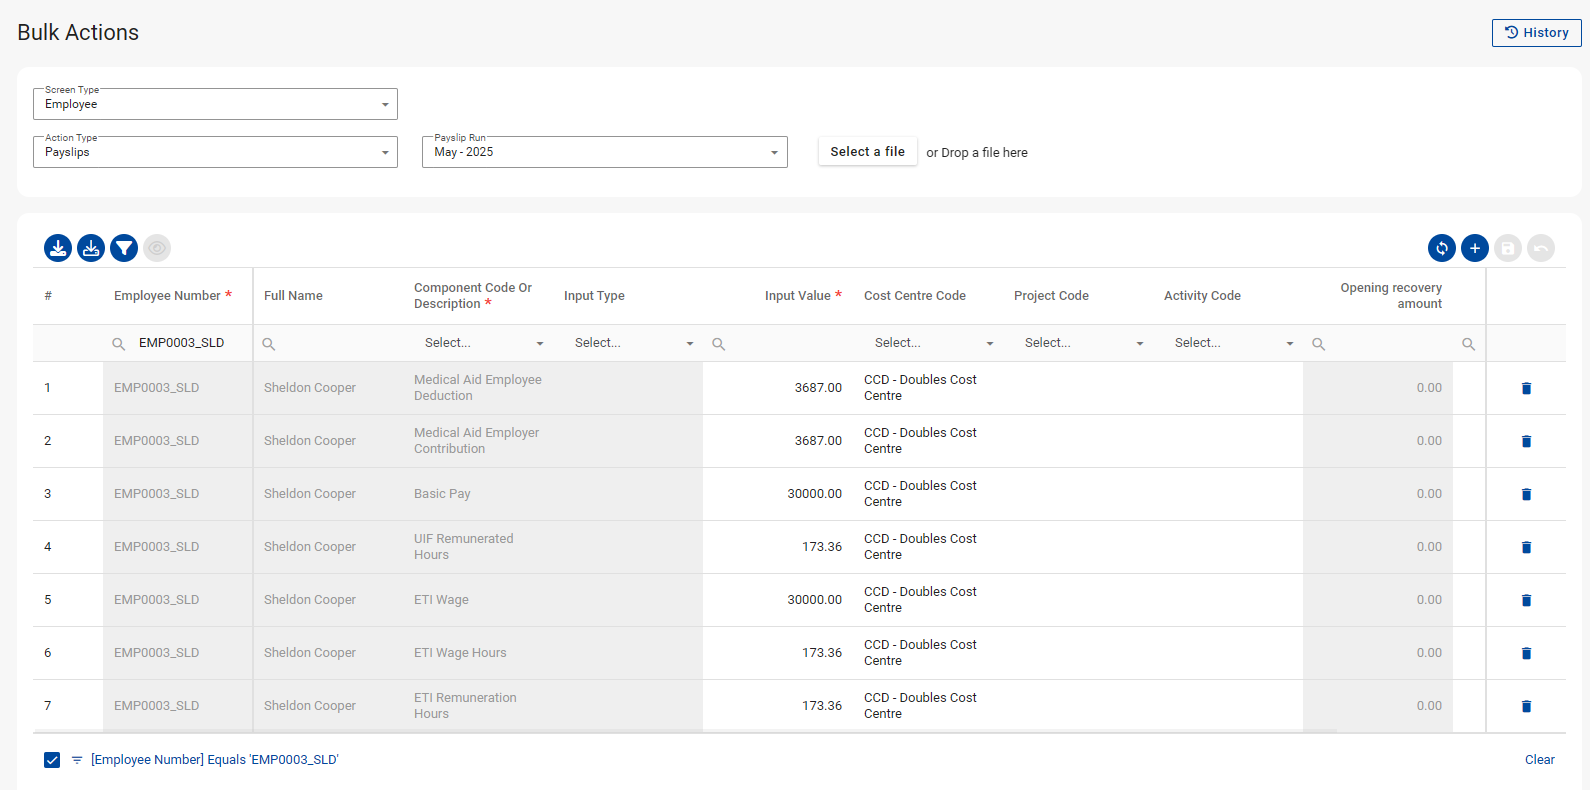
Task: Open the Payslip Run May - 2025 dropdown
Action: click(x=604, y=152)
